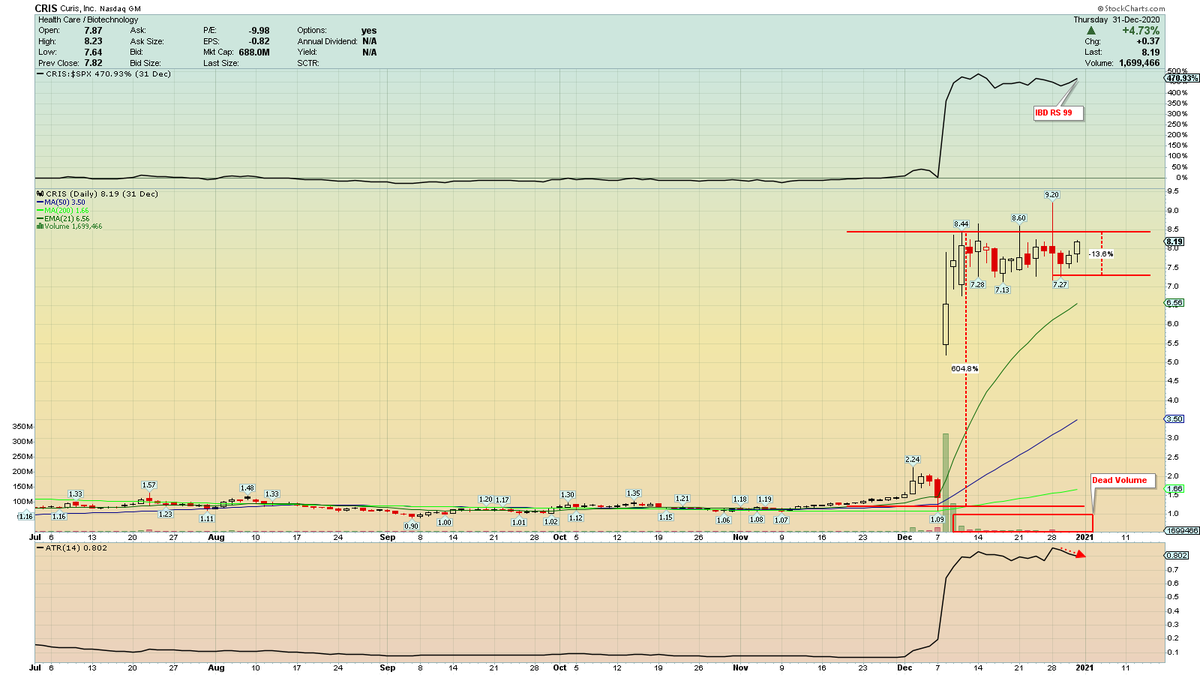This screenshot has height=675, width=1200.
Task: Click the 6.56 EMA tag on right axis
Action: (x=1175, y=303)
